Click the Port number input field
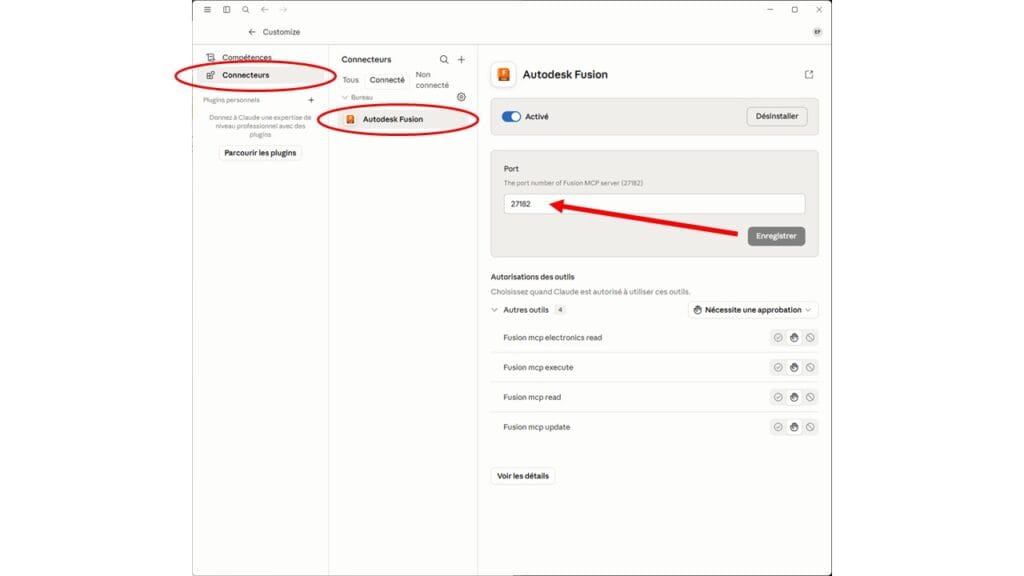 tap(654, 204)
